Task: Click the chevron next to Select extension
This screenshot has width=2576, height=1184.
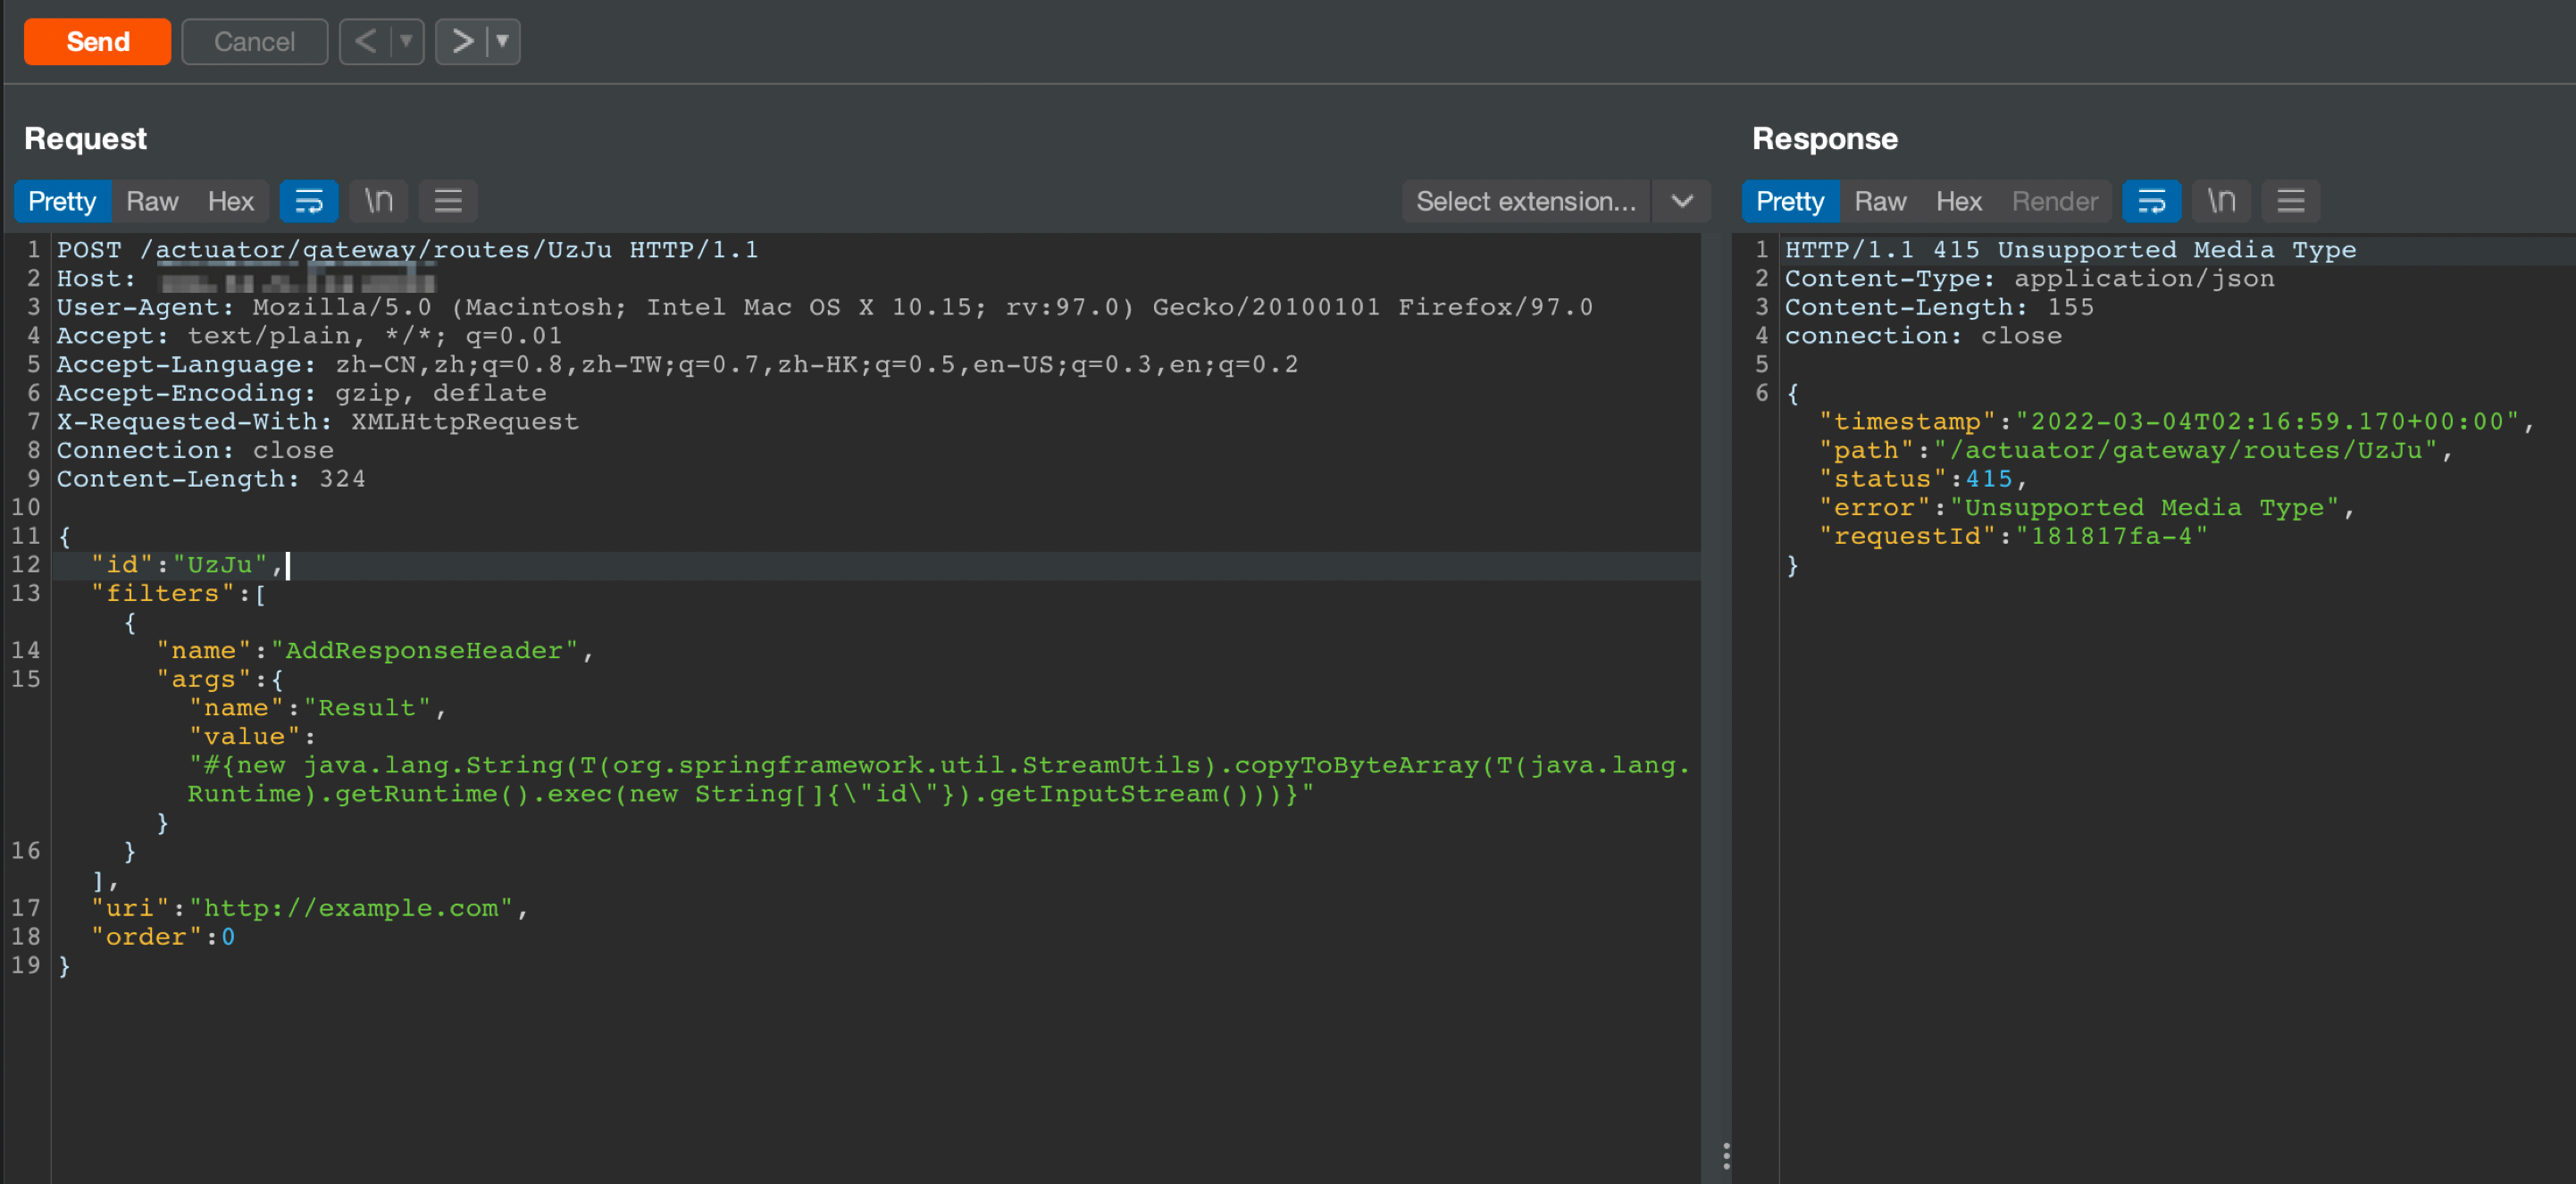Action: (1682, 201)
